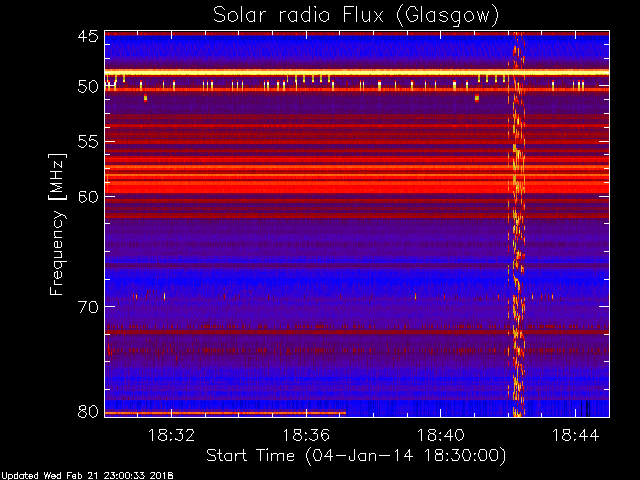Select the 18:40 time tick label

[x=440, y=435]
